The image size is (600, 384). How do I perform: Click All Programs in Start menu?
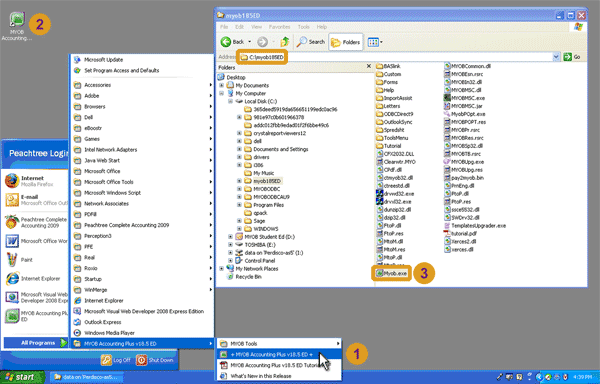[x=36, y=343]
